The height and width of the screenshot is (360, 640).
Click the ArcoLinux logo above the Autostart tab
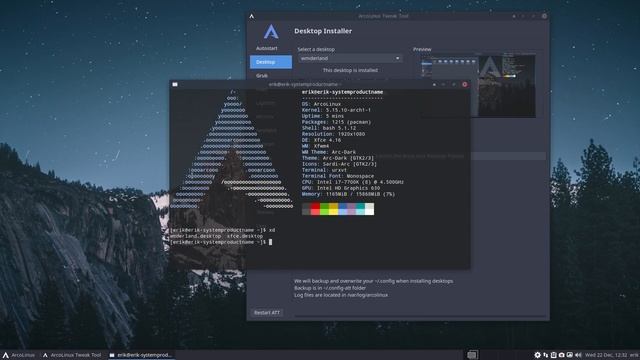271,32
